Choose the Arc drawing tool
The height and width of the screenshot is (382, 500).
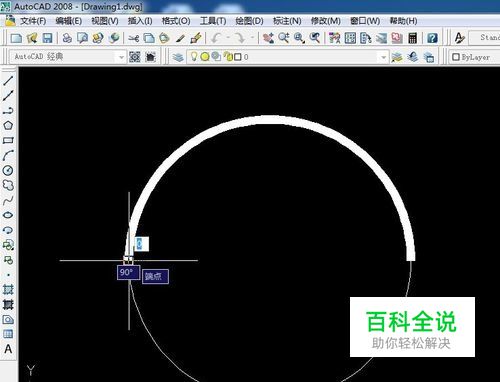click(8, 155)
